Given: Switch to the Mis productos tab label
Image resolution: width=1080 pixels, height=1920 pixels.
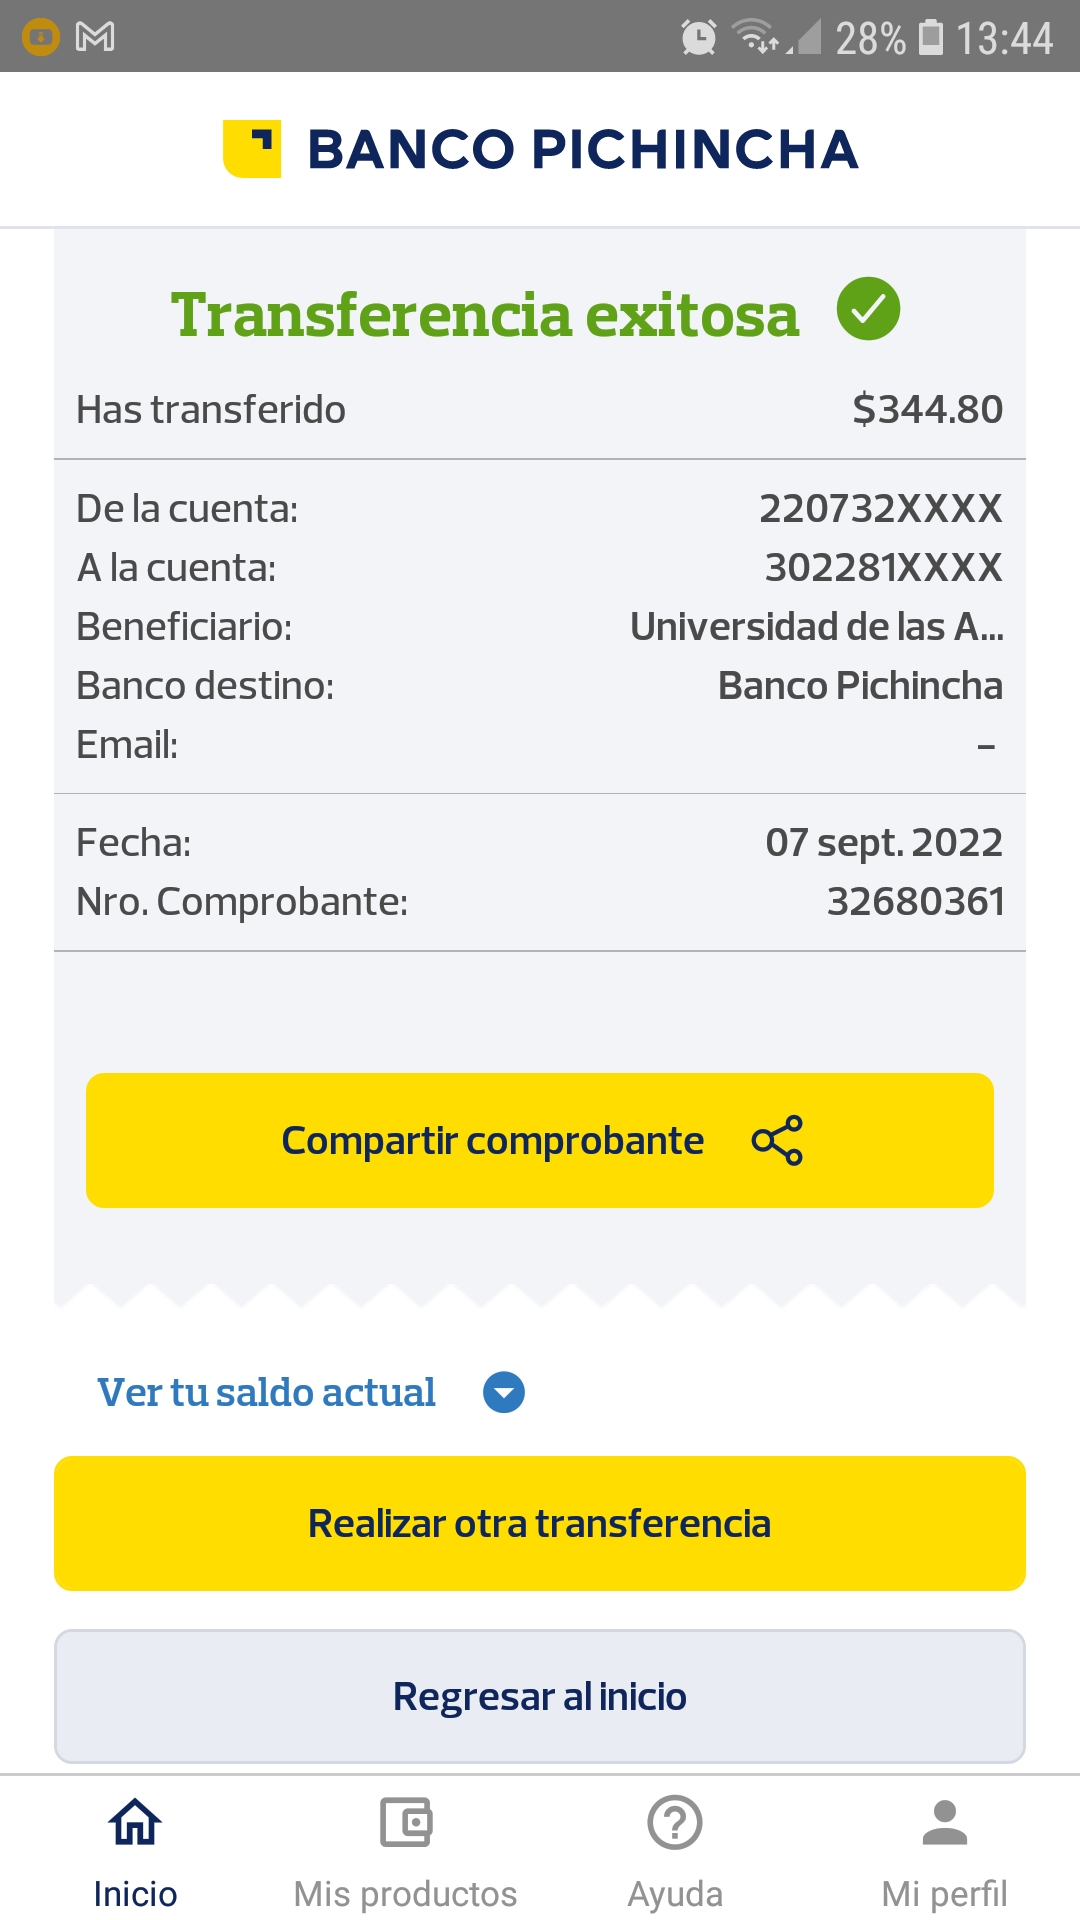Looking at the screenshot, I should pyautogui.click(x=405, y=1894).
